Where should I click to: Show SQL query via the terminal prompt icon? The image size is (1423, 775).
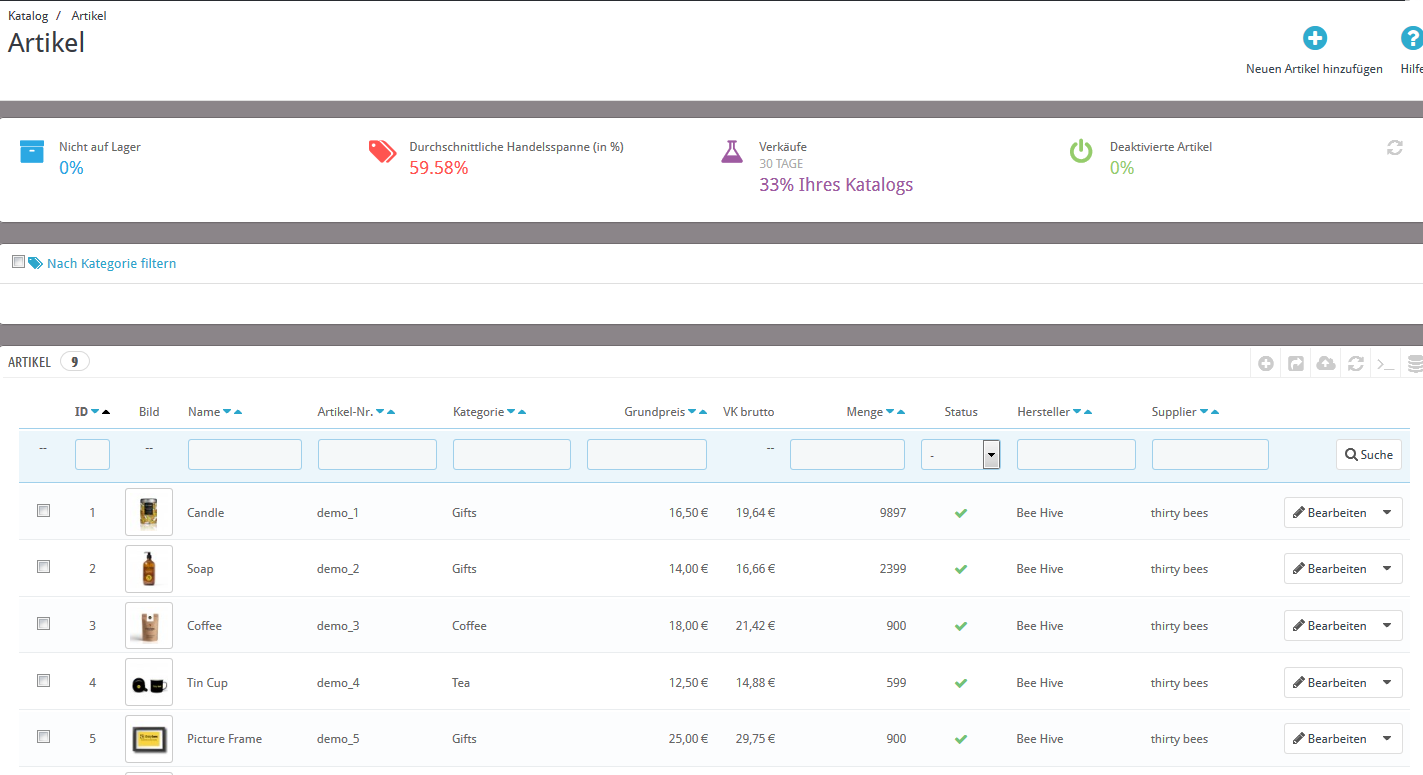tap(1385, 364)
